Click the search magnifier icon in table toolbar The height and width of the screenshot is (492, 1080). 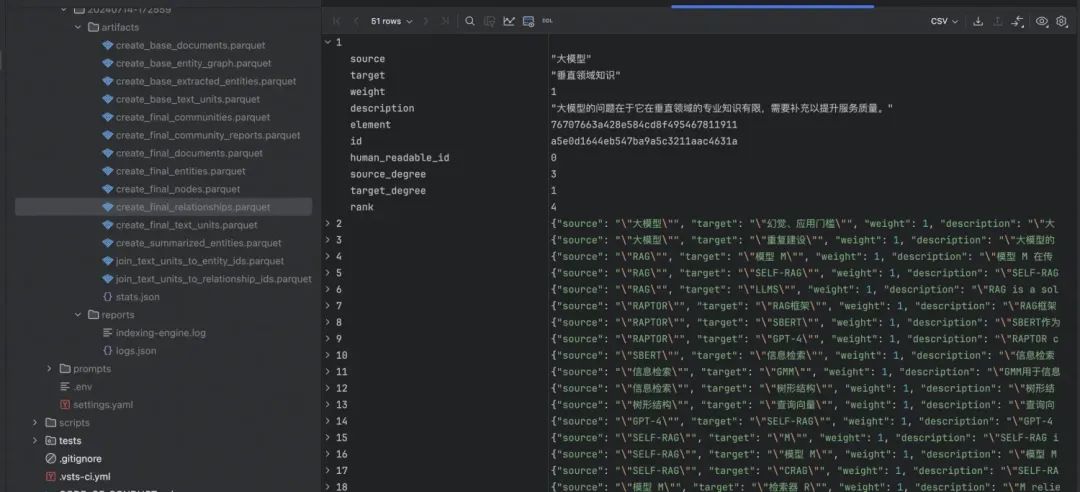[470, 21]
